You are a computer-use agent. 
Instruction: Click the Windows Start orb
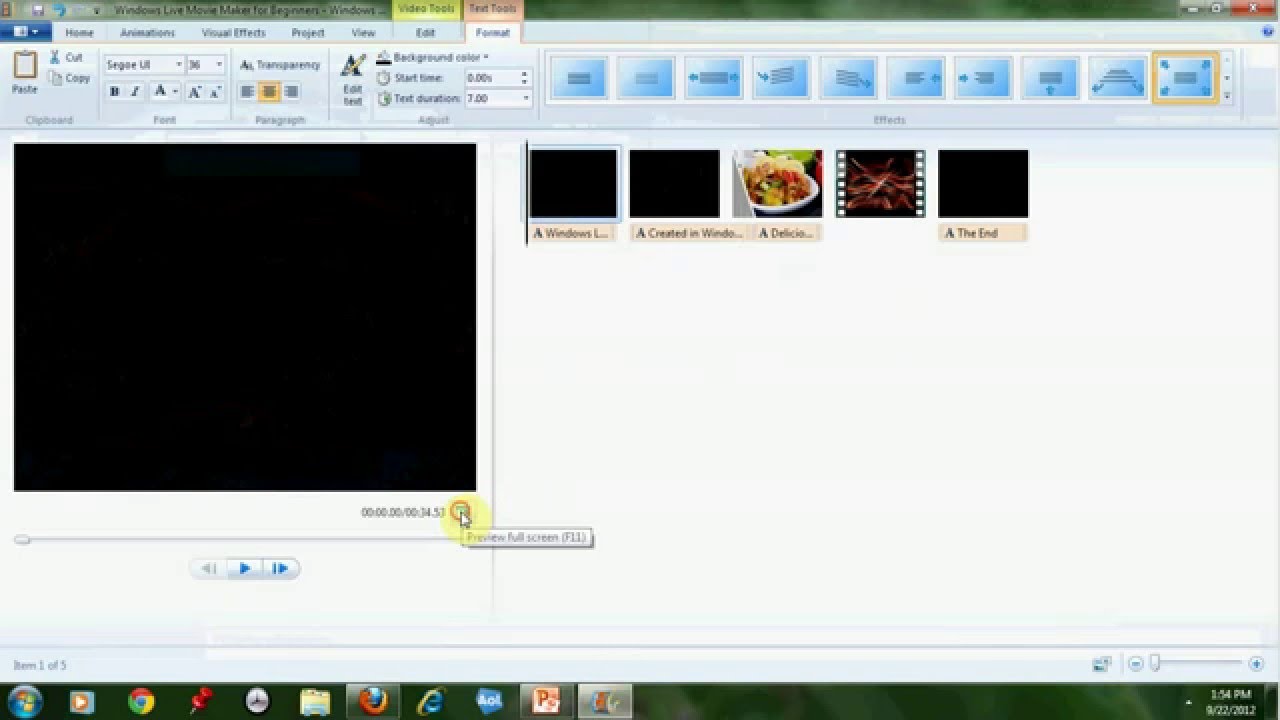tap(24, 701)
